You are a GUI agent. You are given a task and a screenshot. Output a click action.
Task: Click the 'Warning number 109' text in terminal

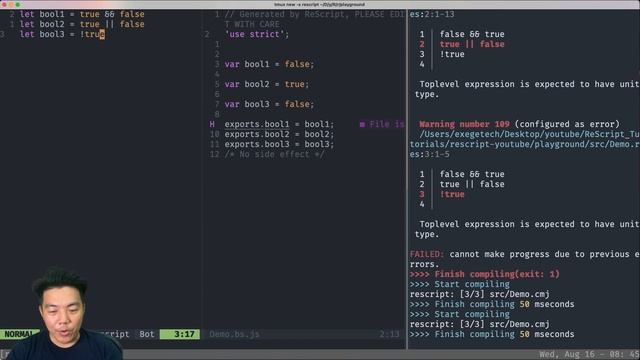pos(464,124)
